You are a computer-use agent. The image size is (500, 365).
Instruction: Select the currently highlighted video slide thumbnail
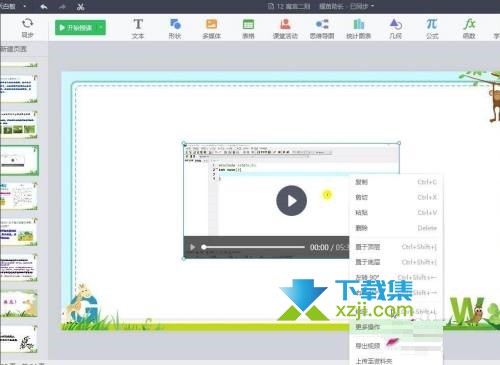tap(19, 160)
